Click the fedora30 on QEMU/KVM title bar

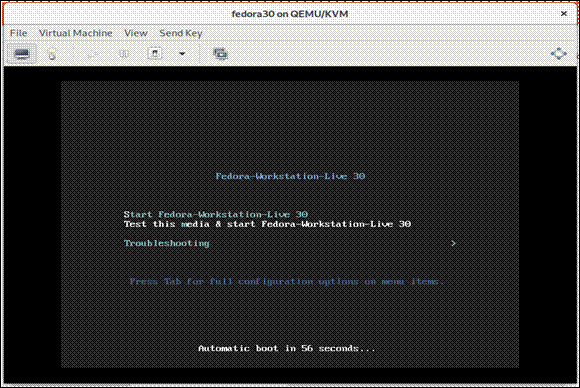pos(290,14)
